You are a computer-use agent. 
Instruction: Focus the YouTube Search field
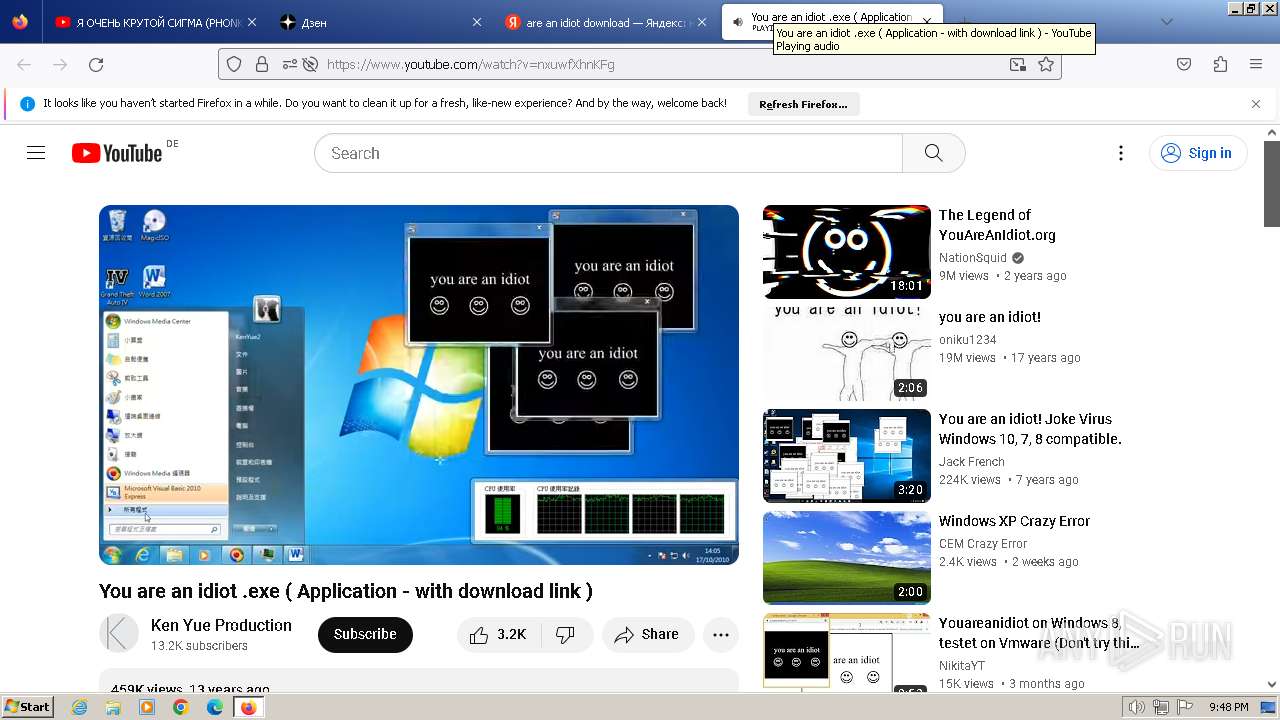pos(608,153)
